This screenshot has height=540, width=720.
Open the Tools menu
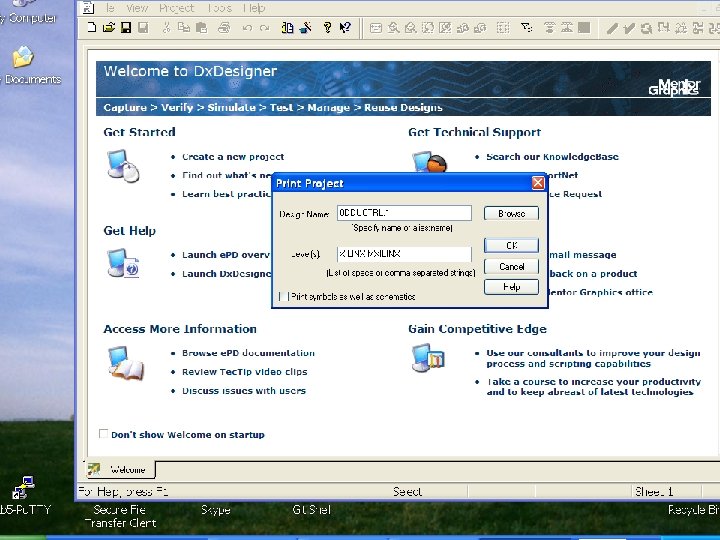pos(219,8)
